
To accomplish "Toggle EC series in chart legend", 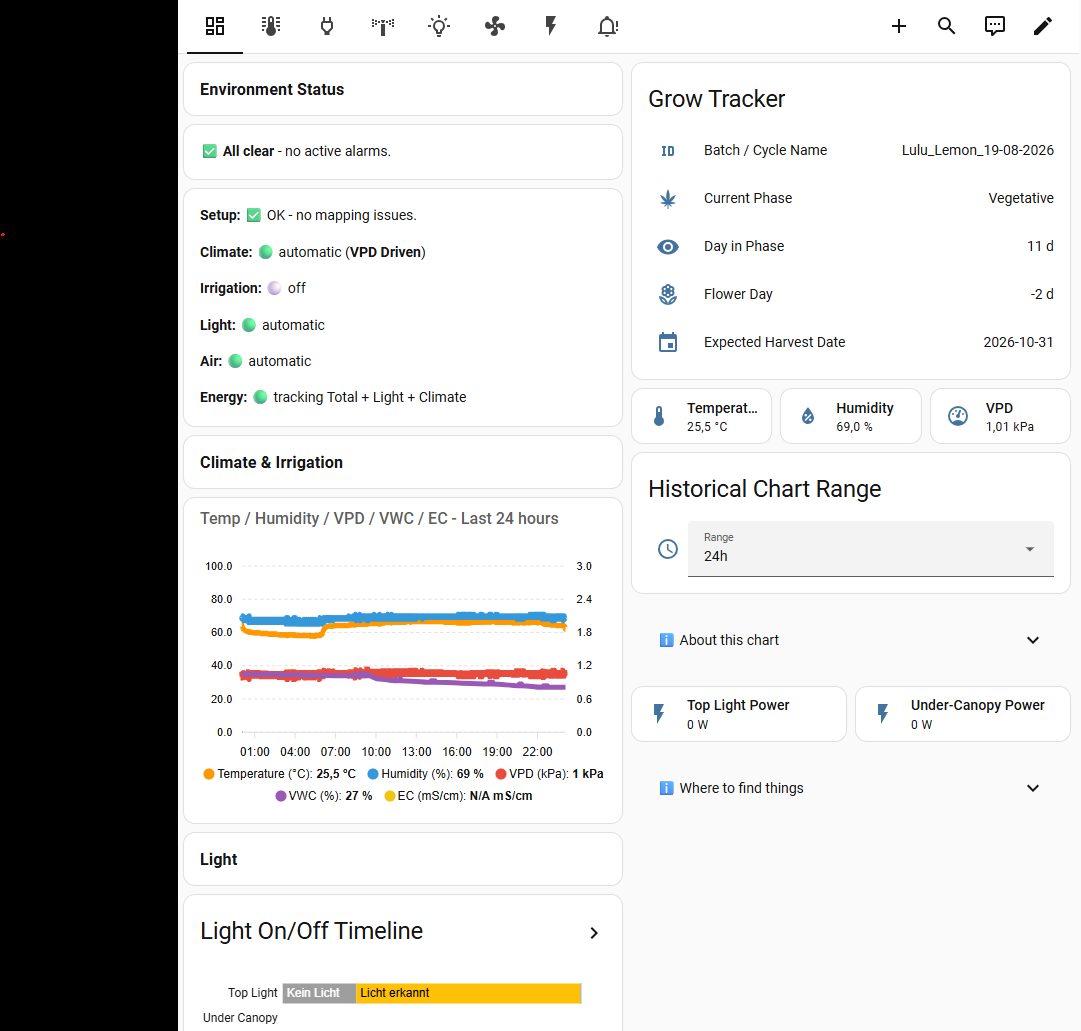I will point(458,796).
